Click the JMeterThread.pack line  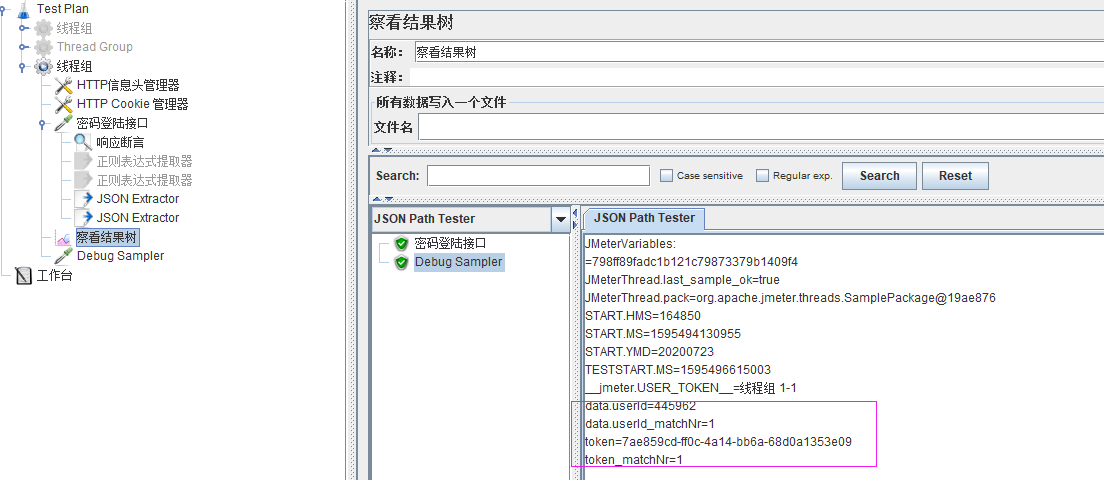790,298
